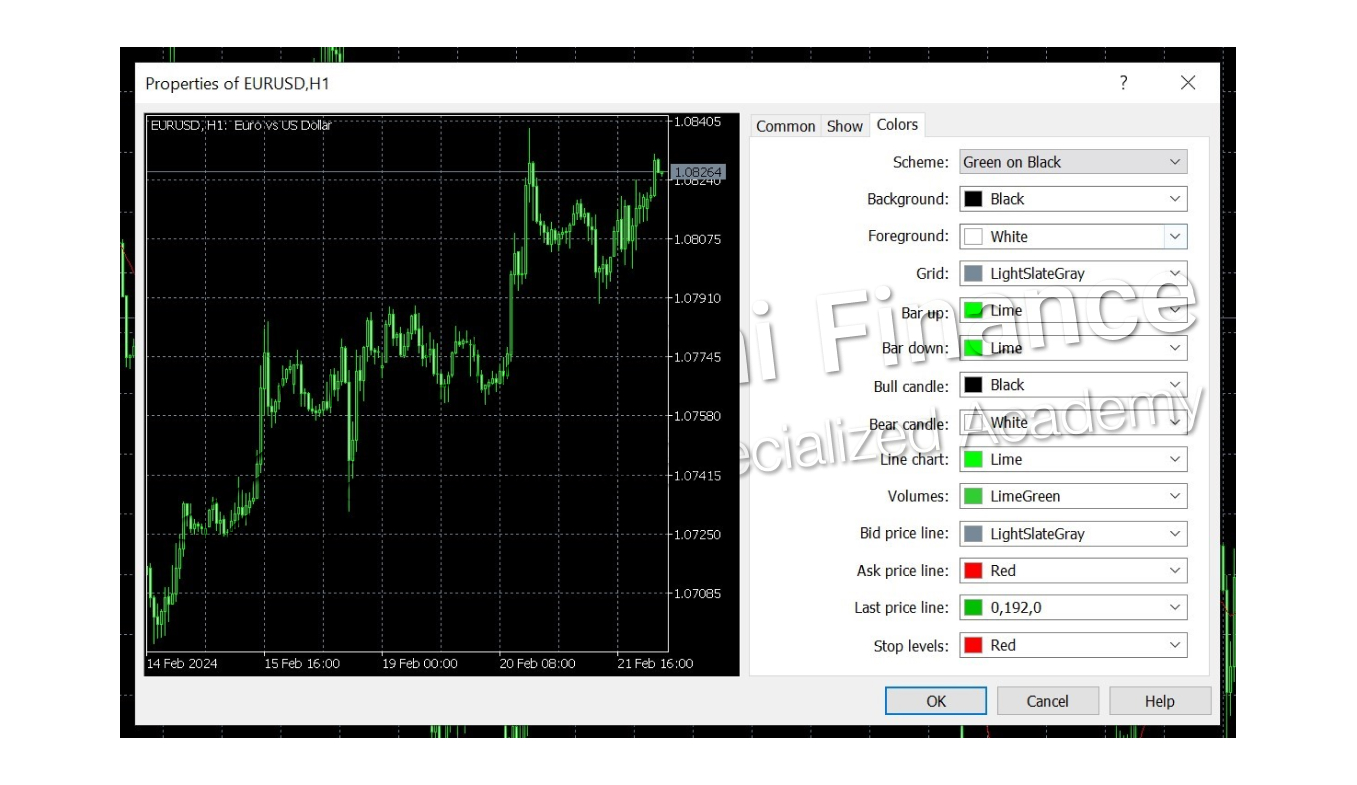Click the Help button
Screen dimensions: 1357x785
(x=1159, y=701)
